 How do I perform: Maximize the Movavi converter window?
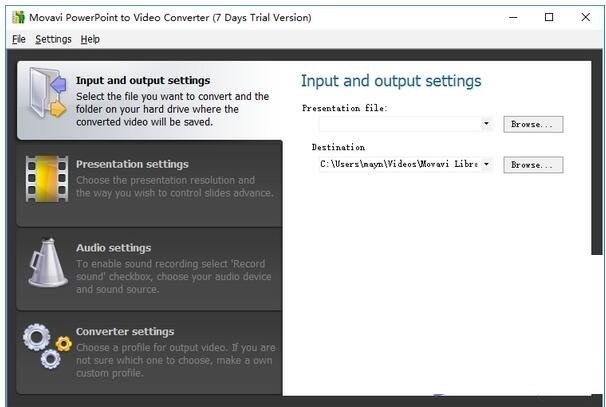point(549,17)
